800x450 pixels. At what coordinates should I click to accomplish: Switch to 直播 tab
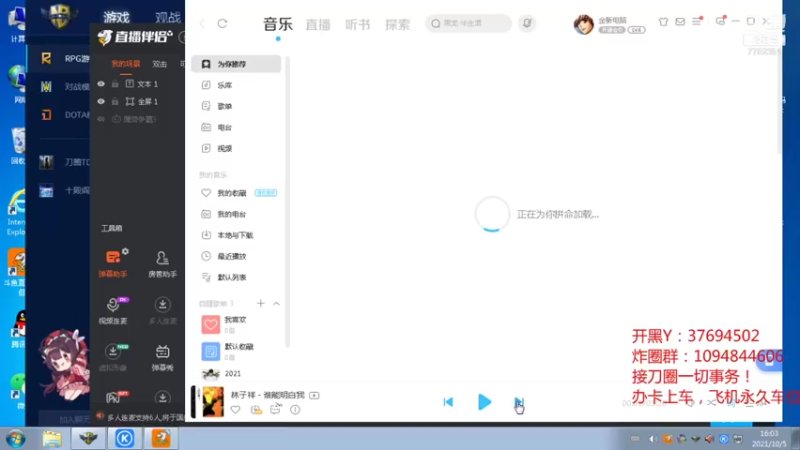tap(318, 24)
